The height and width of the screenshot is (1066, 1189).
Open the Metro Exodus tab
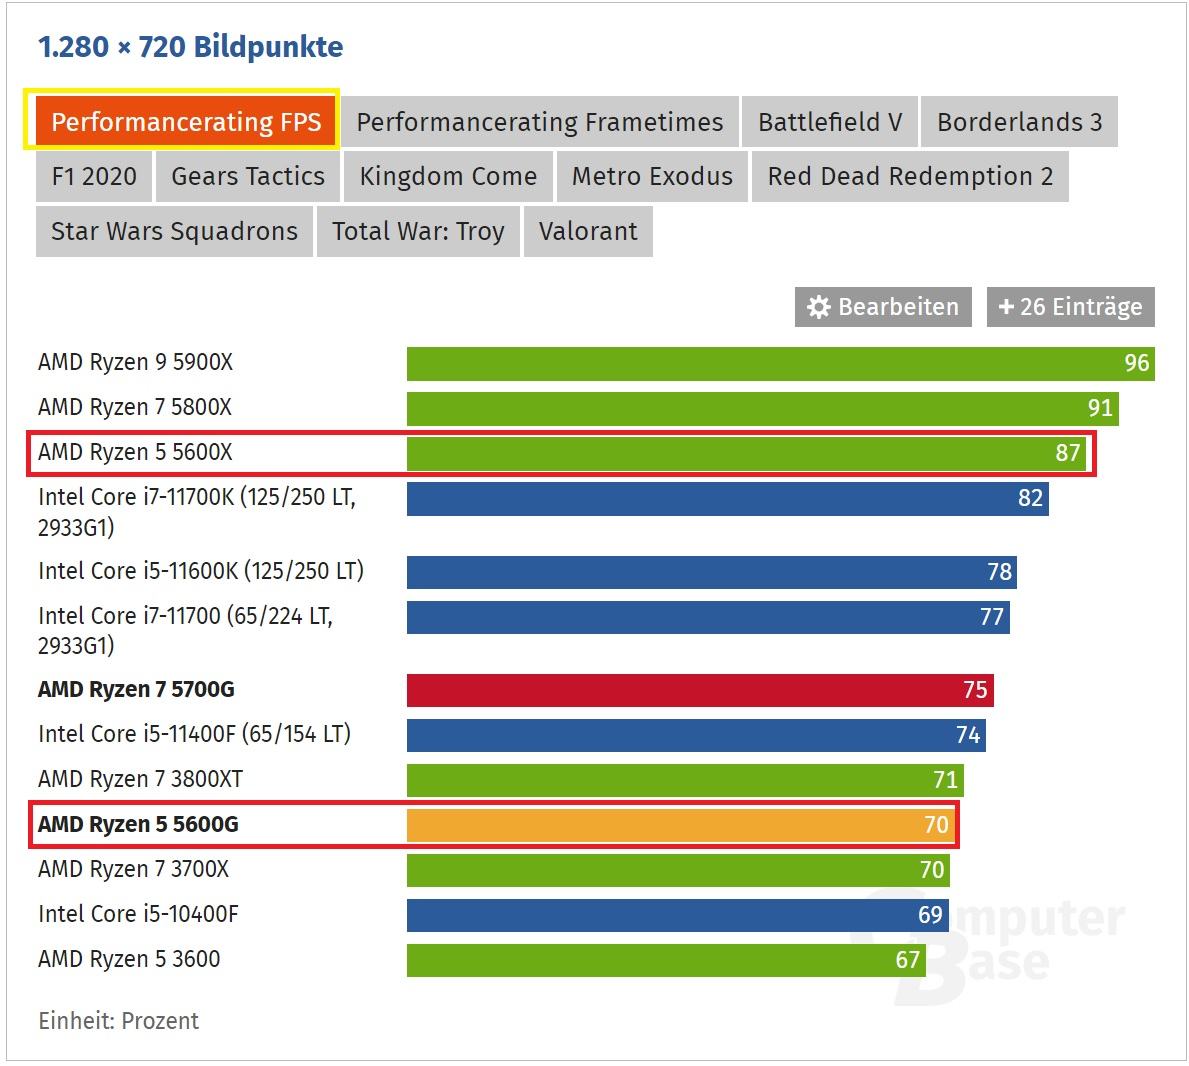coord(652,177)
